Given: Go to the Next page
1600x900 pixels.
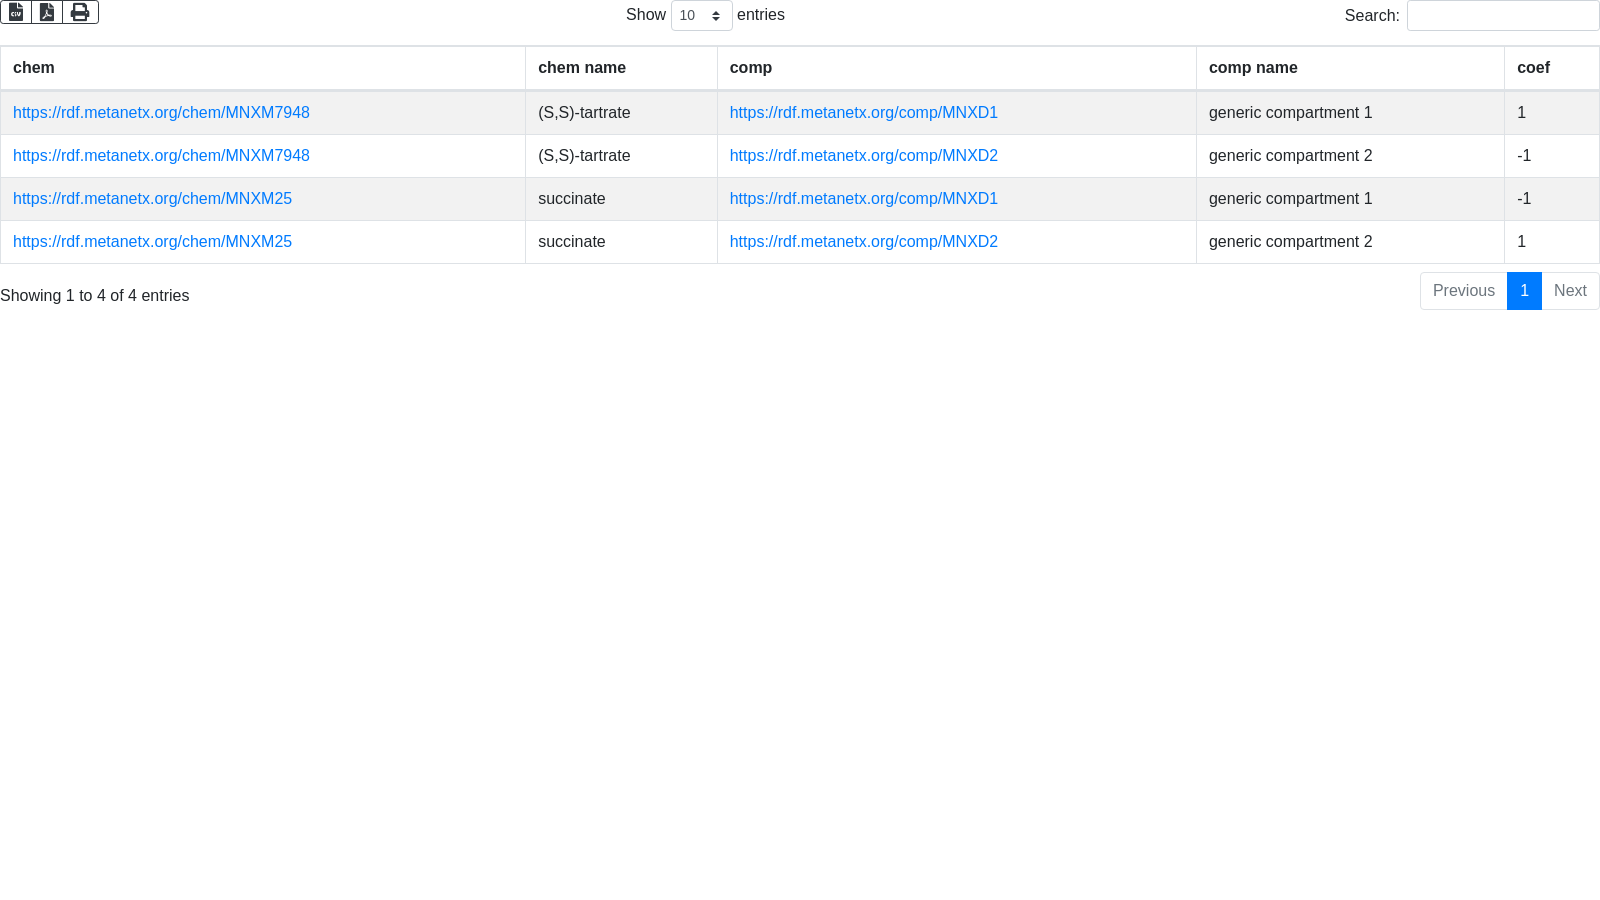Looking at the screenshot, I should click(x=1570, y=291).
